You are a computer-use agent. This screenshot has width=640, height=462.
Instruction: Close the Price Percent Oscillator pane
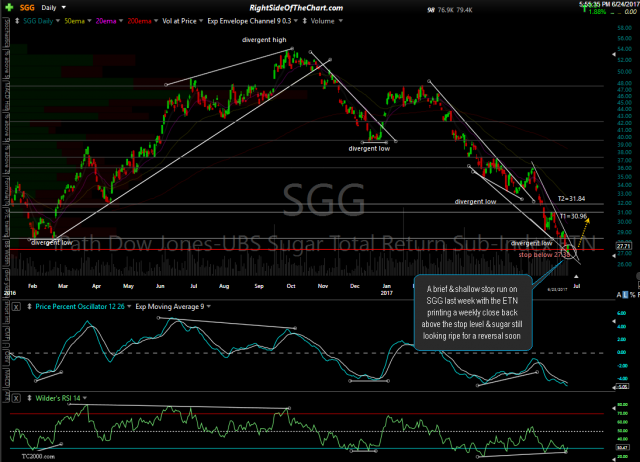[x=16, y=307]
